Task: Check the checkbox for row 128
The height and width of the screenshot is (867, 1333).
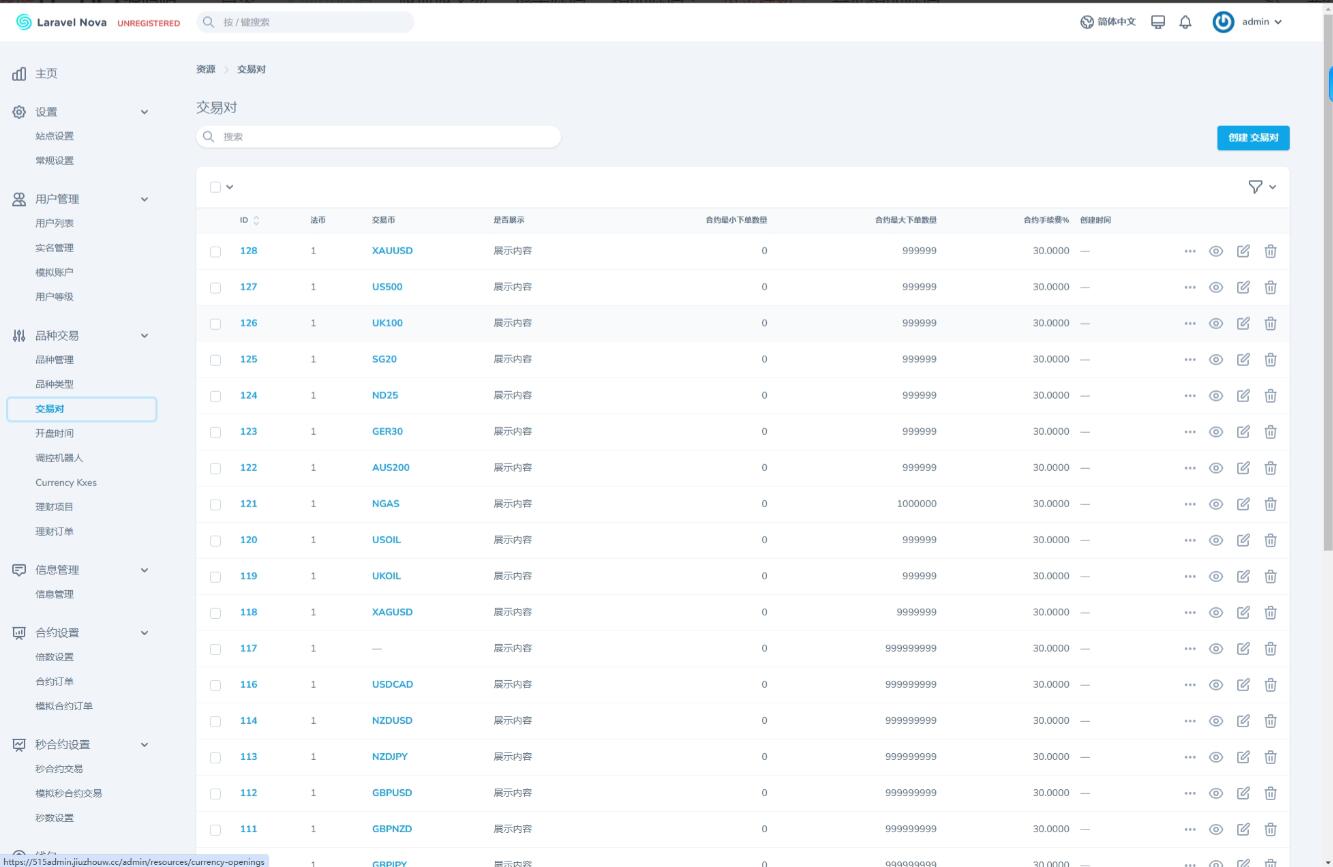Action: click(215, 252)
